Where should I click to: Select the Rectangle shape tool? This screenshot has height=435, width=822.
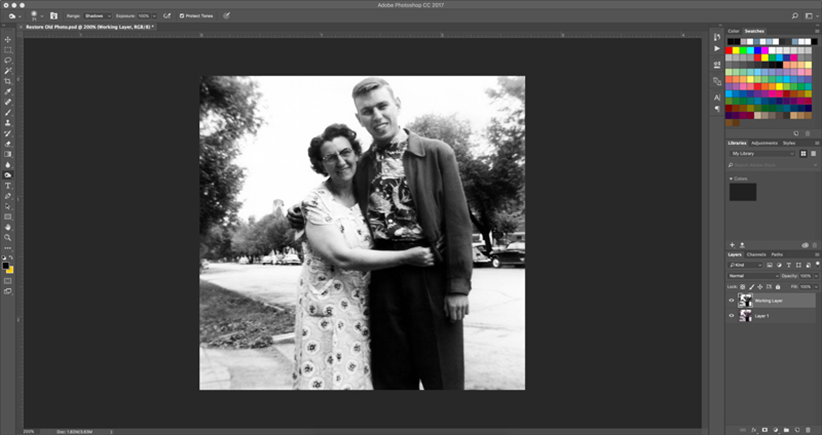(x=8, y=217)
